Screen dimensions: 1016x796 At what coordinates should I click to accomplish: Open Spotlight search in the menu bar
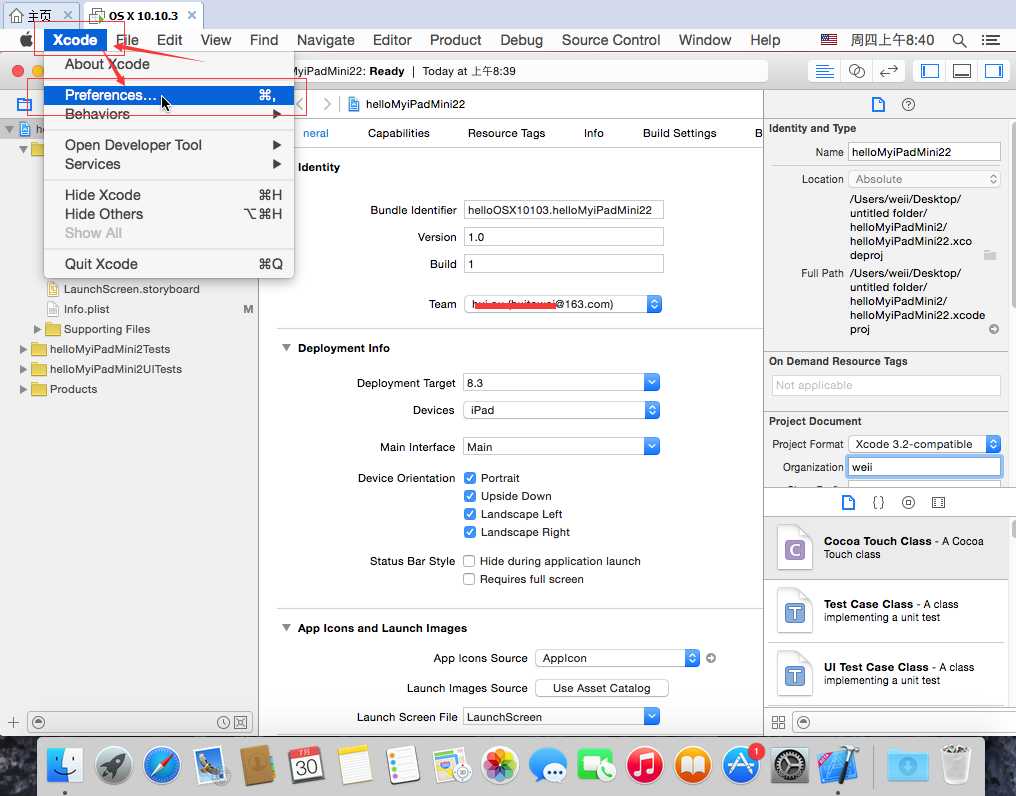click(959, 40)
